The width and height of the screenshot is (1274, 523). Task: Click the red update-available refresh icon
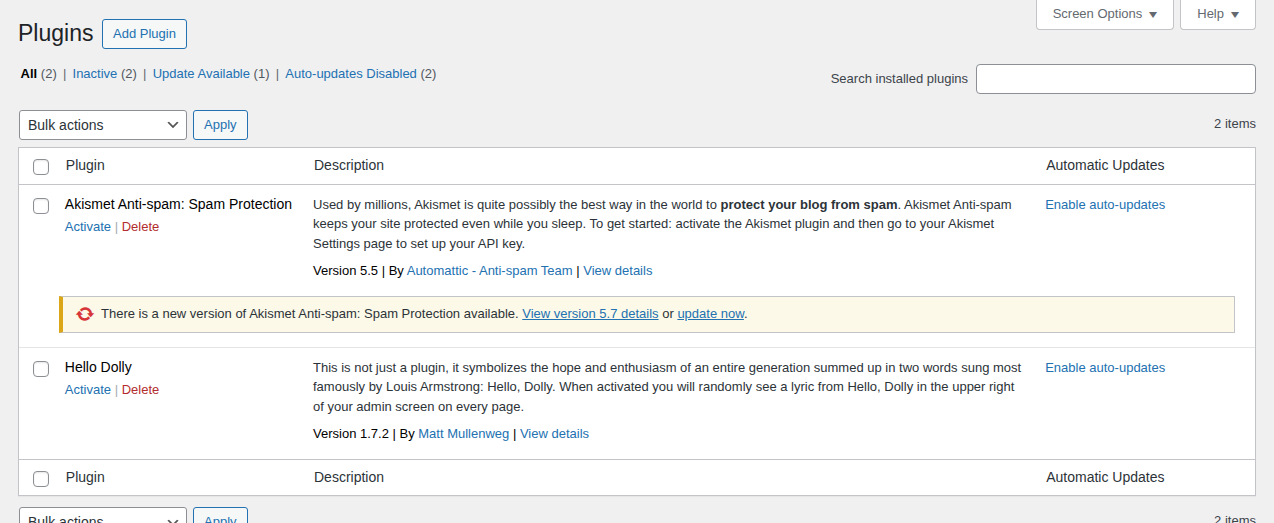tap(85, 314)
